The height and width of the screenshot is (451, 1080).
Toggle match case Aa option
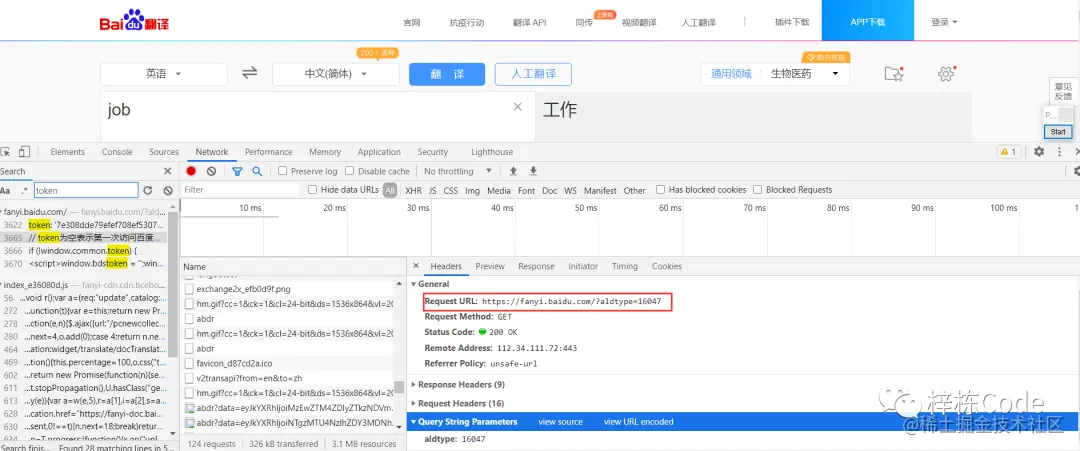5,191
